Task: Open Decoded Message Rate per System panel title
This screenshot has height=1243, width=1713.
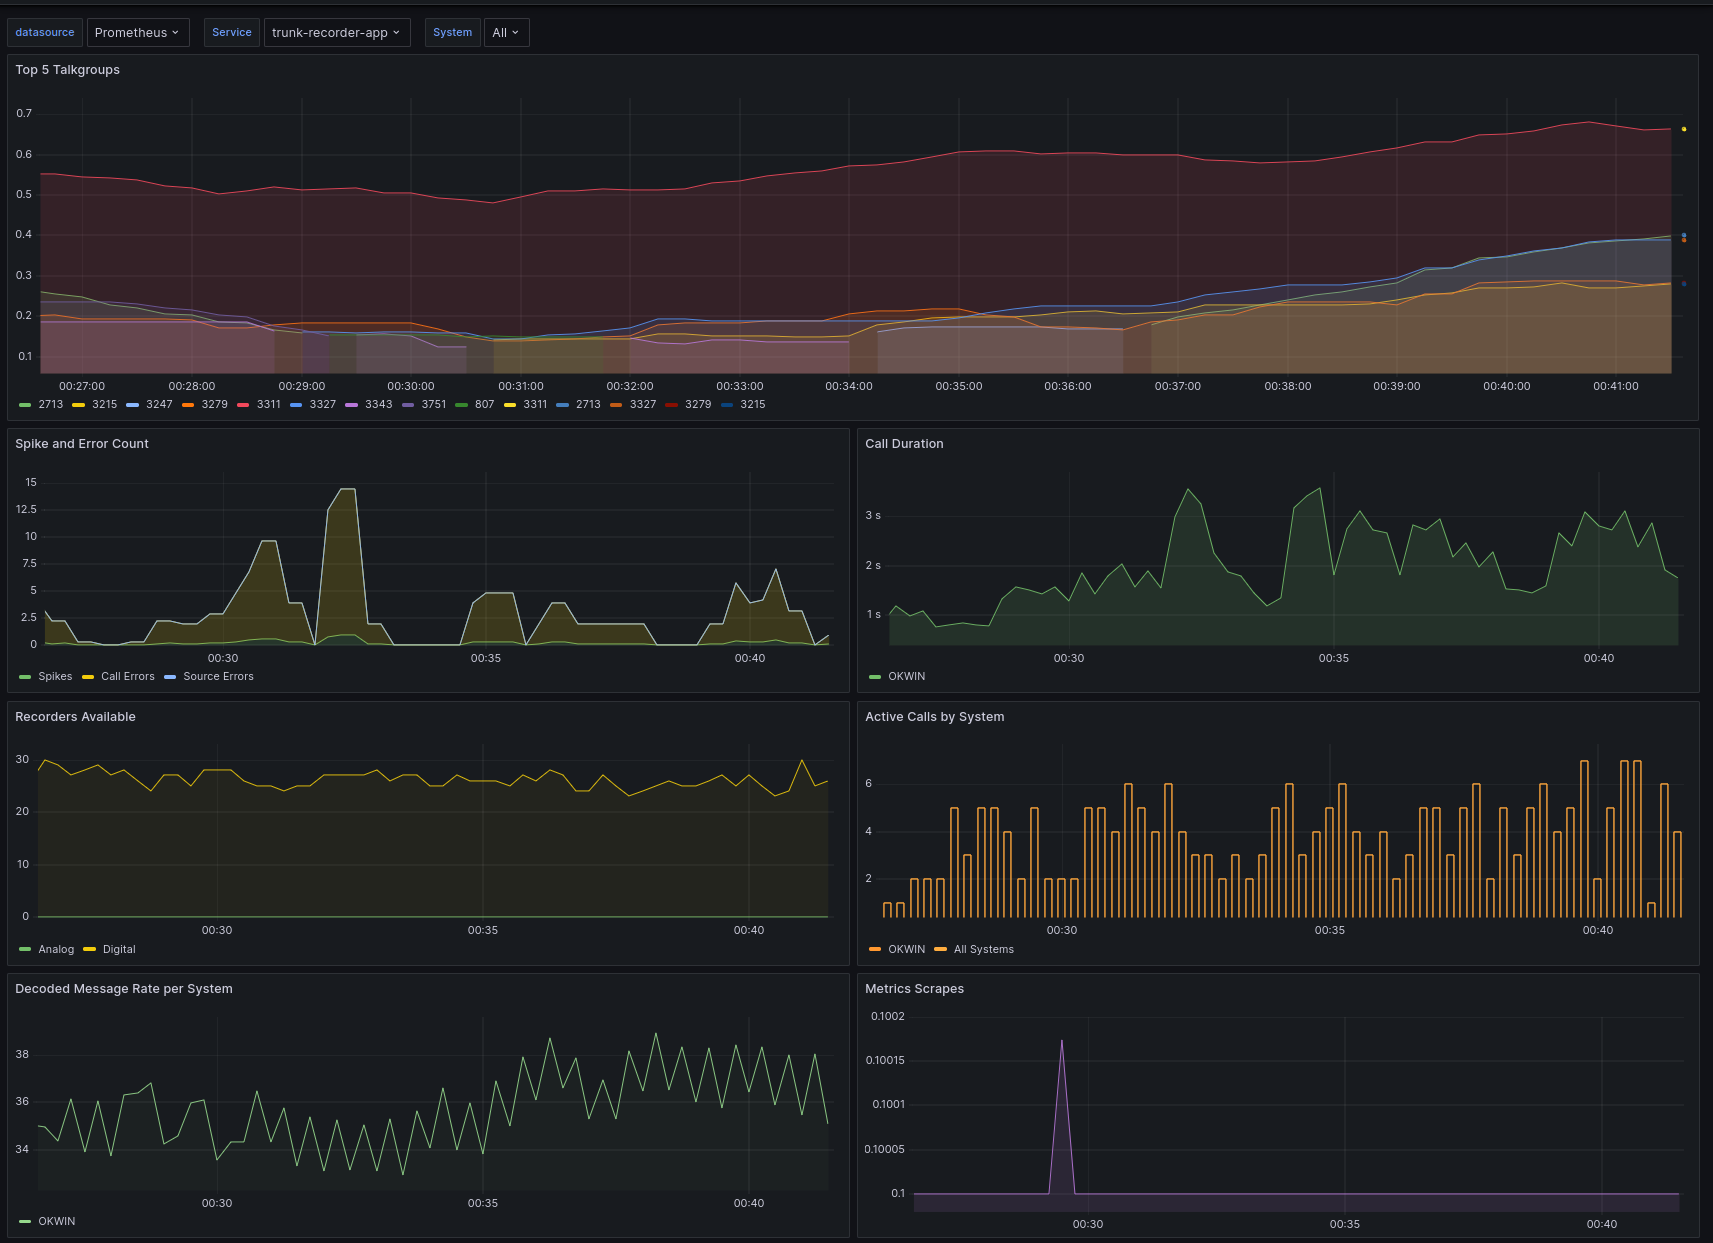Action: 124,989
